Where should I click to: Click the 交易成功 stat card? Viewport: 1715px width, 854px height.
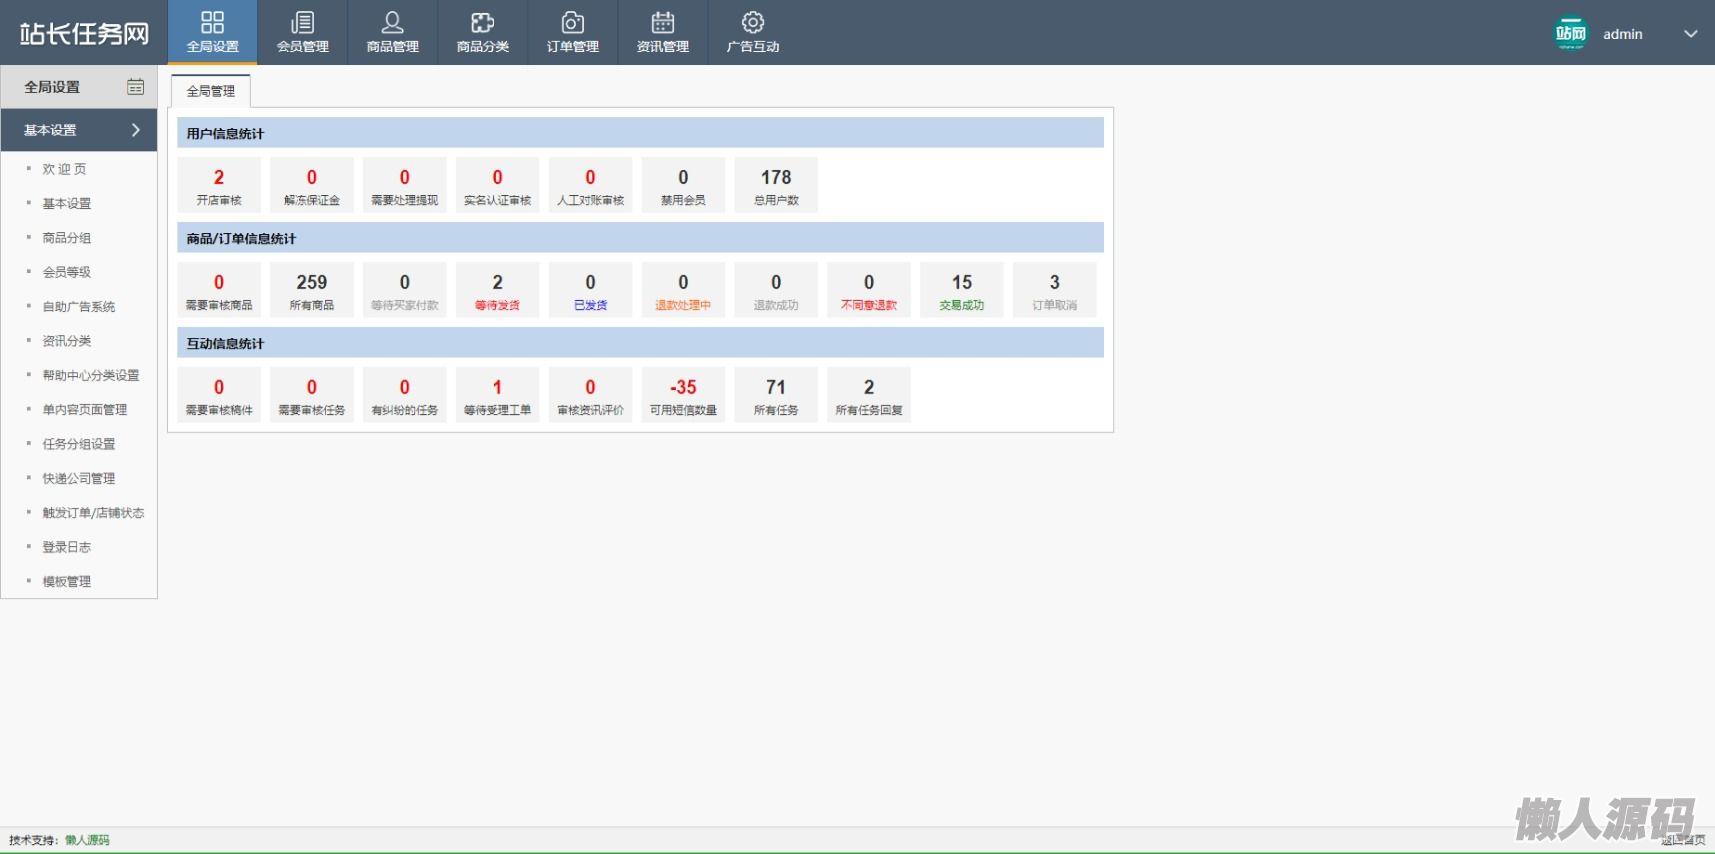click(962, 290)
